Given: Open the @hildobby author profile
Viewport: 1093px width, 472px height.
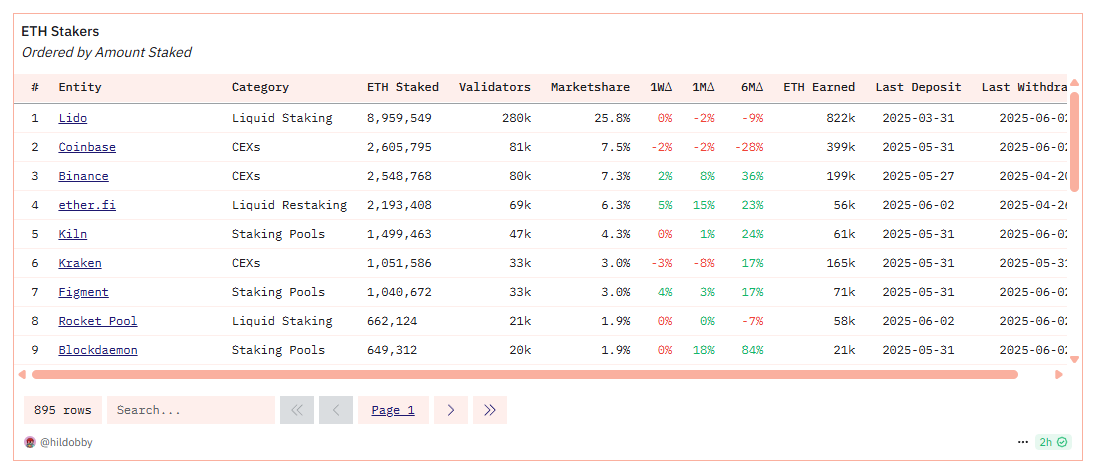Looking at the screenshot, I should [66, 442].
